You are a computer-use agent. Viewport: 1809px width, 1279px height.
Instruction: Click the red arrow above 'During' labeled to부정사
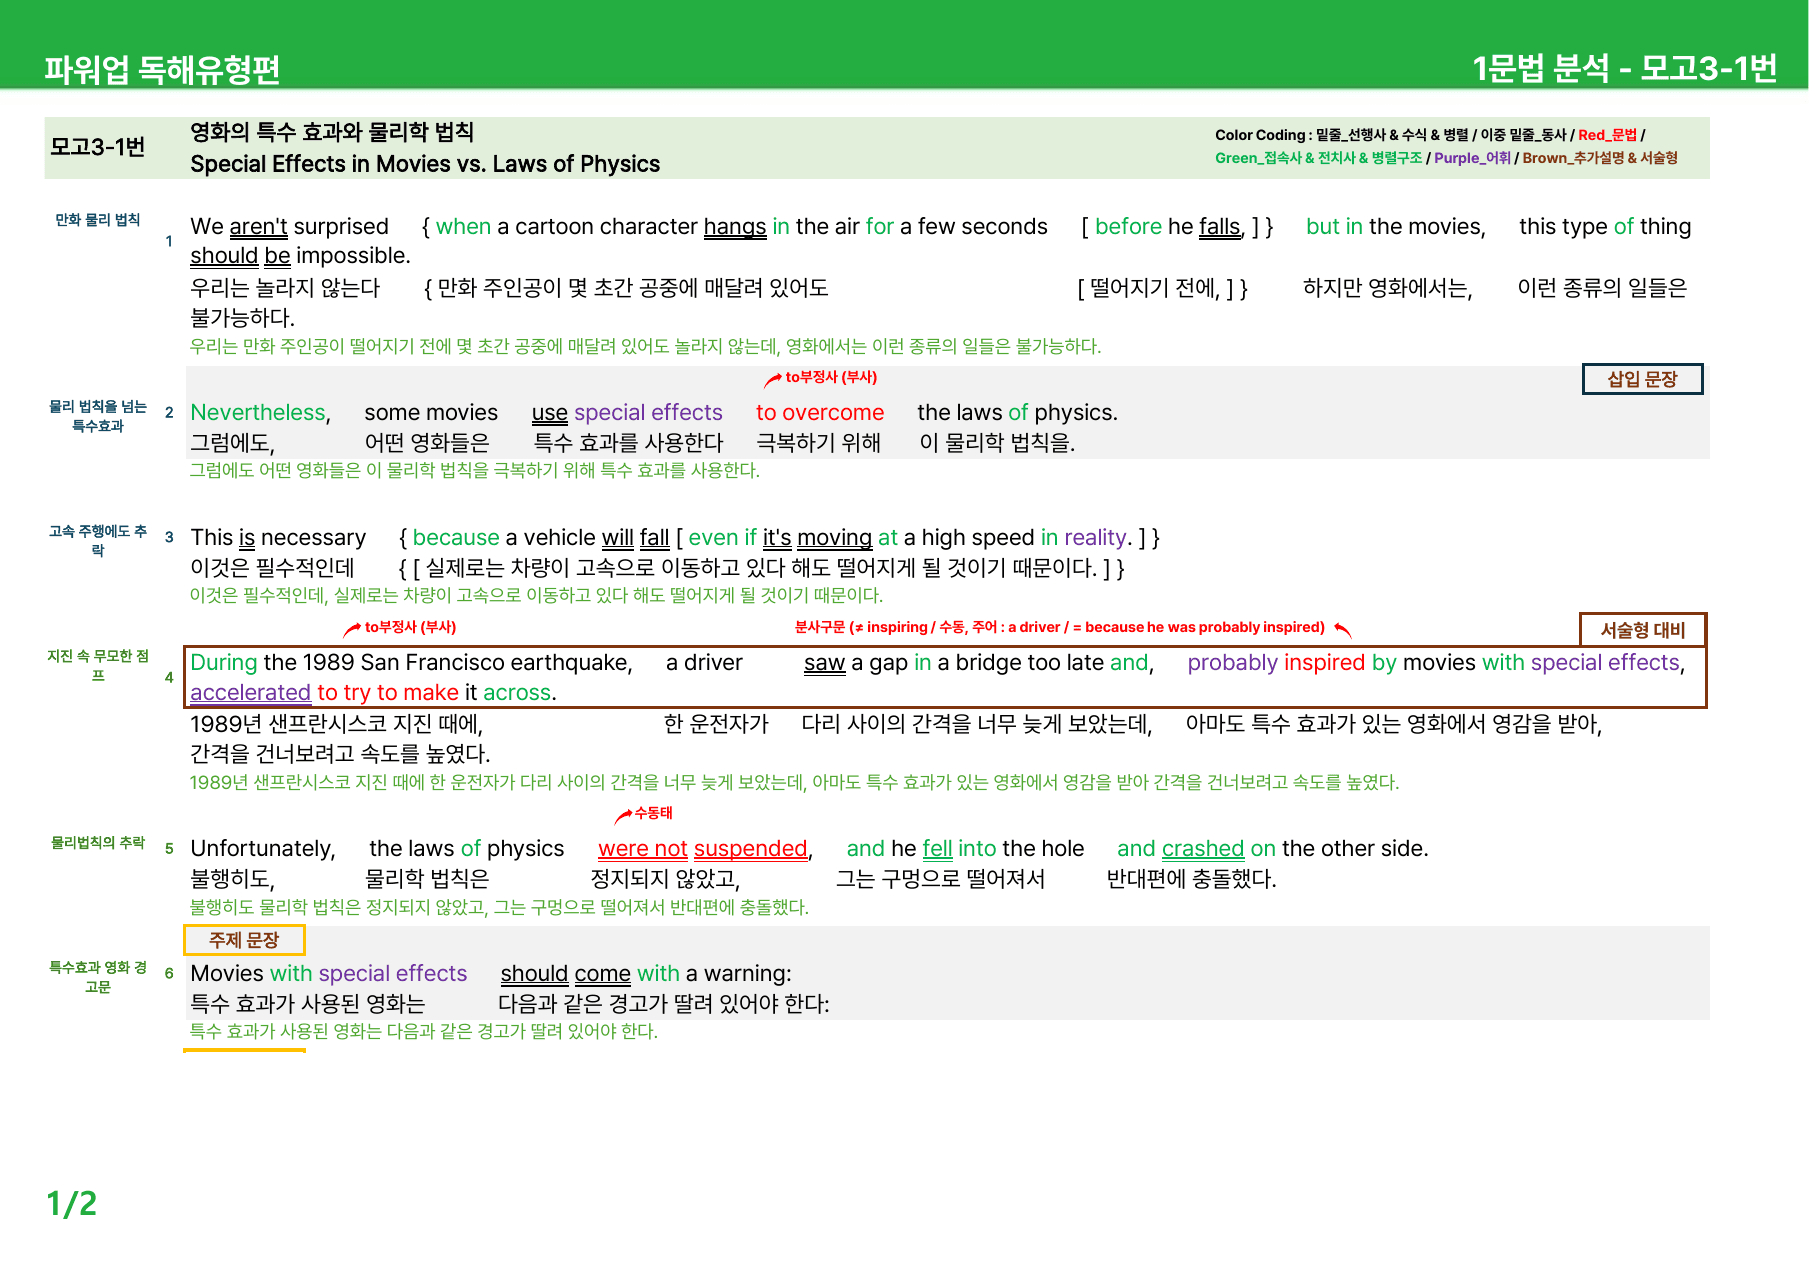352,629
